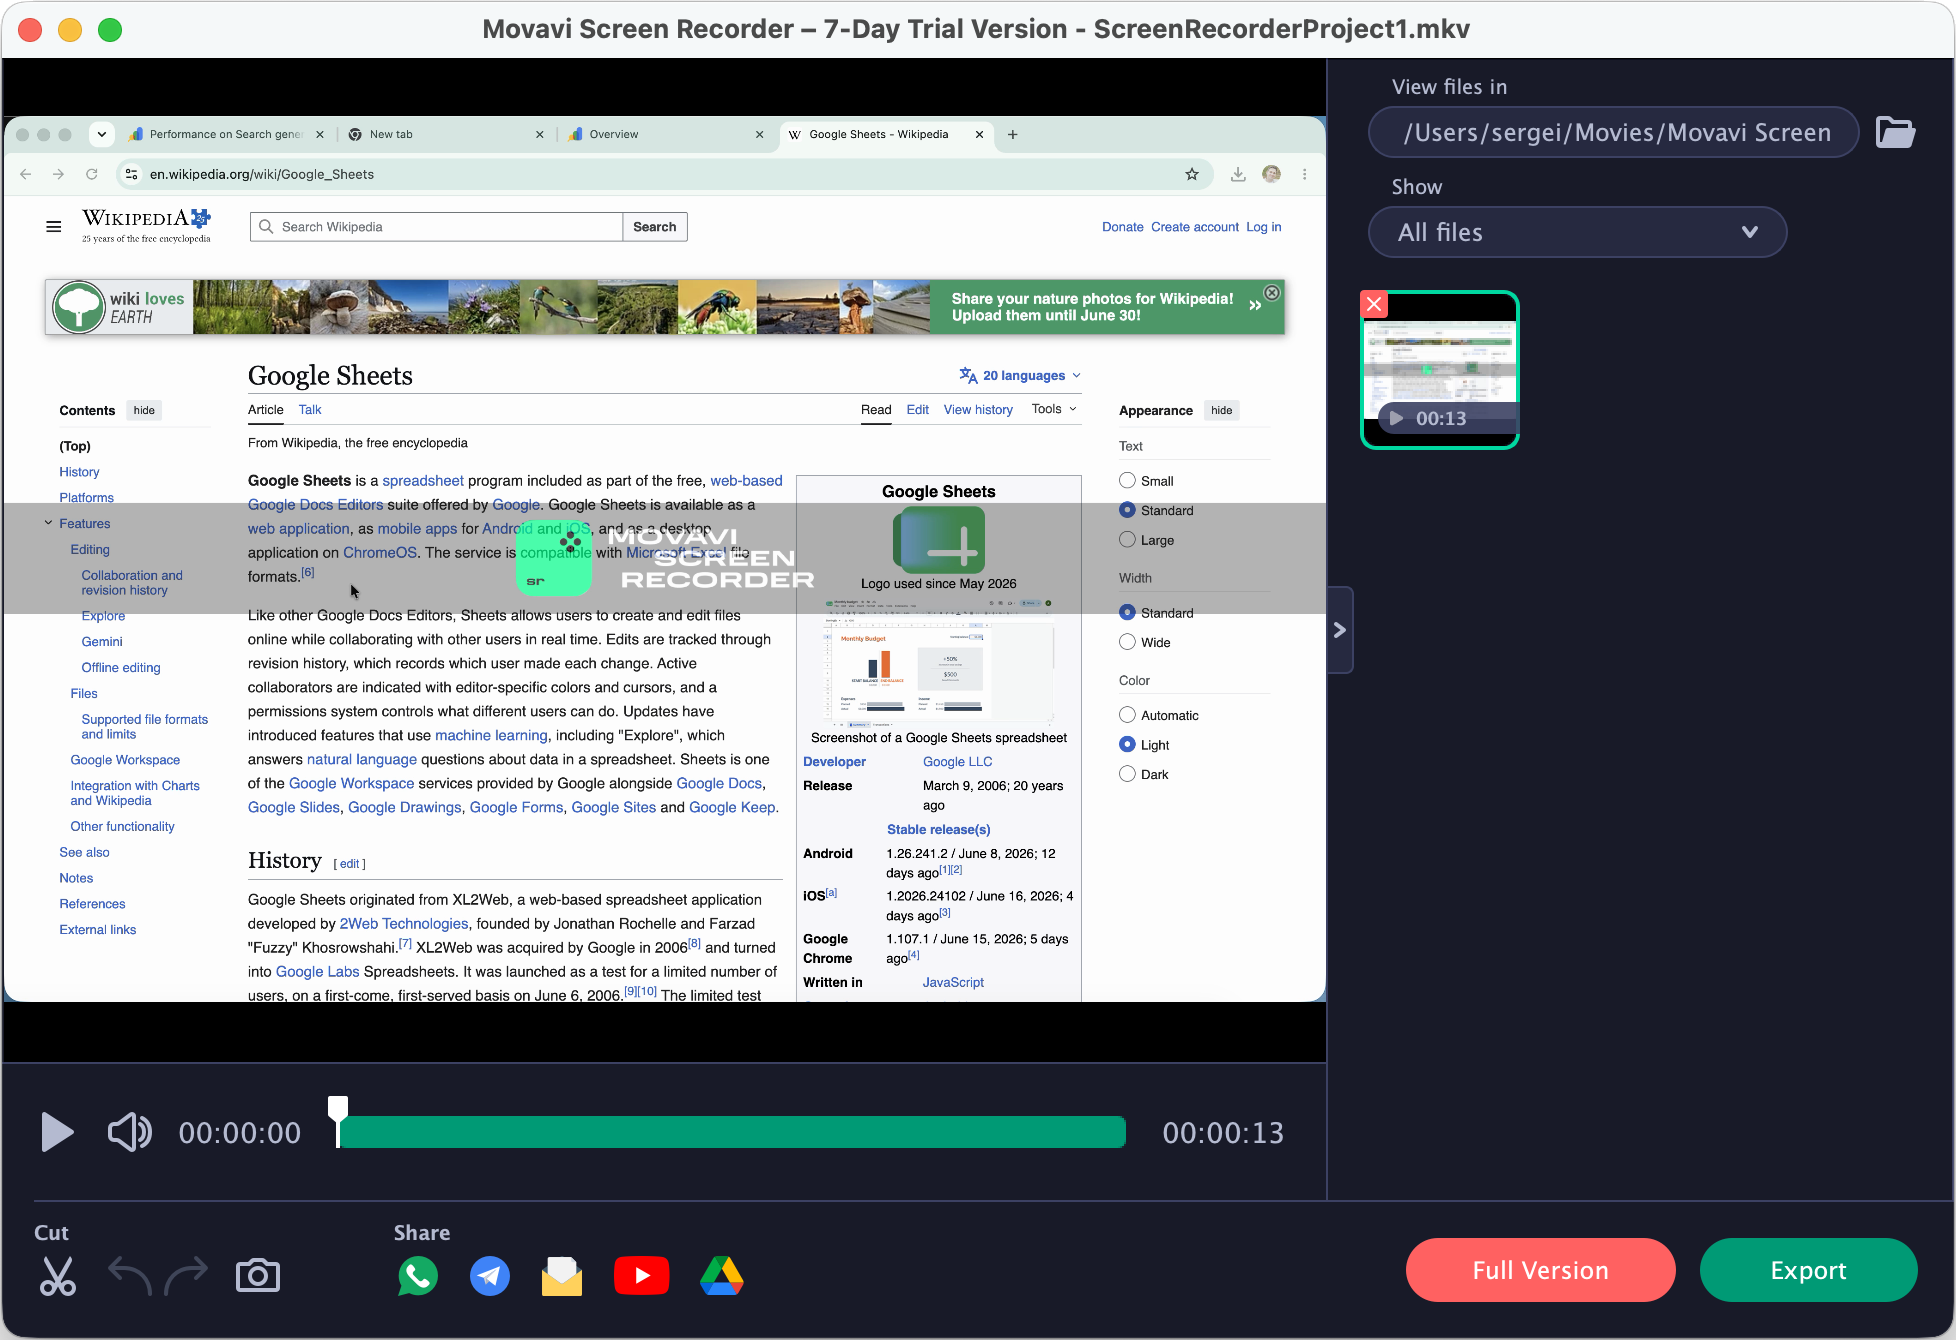1956x1340 pixels.
Task: Share the recording by email
Action: (562, 1276)
